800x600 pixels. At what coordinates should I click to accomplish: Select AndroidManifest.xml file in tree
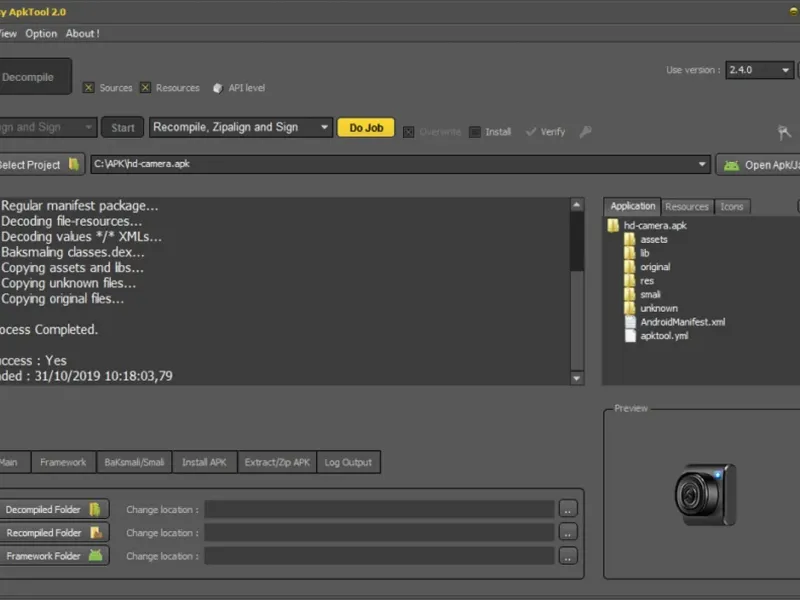click(682, 322)
